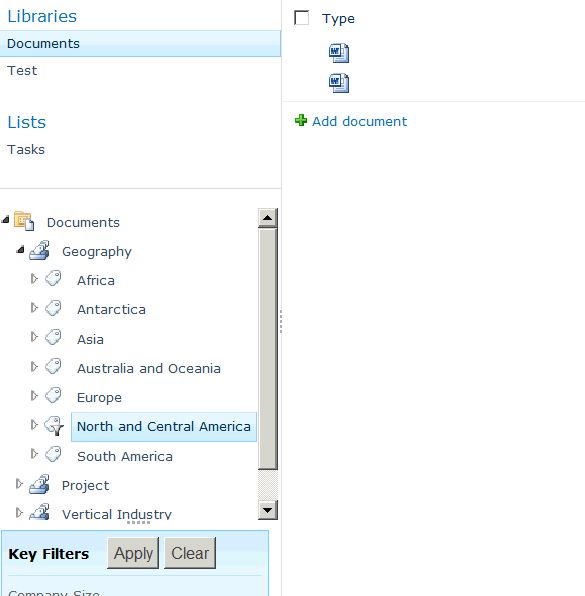
Task: Open the Test library in the sidebar
Action: [22, 71]
